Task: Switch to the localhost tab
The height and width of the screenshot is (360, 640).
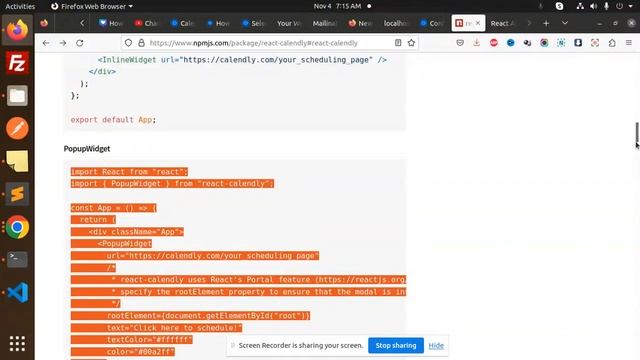Action: coord(396,23)
